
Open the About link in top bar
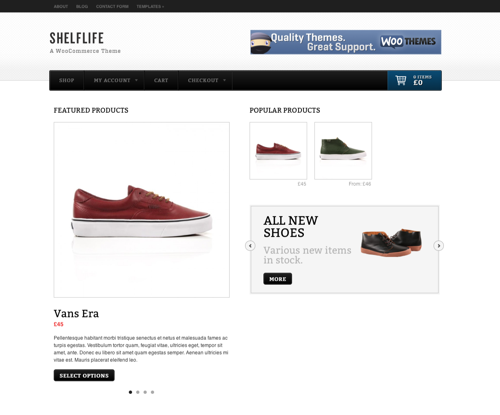[61, 6]
